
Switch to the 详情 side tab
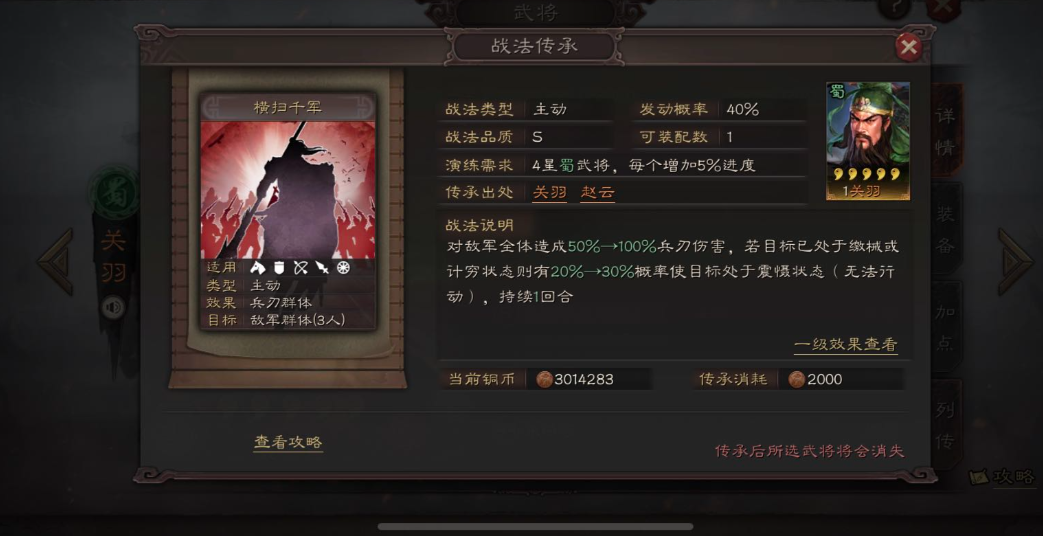(x=946, y=131)
